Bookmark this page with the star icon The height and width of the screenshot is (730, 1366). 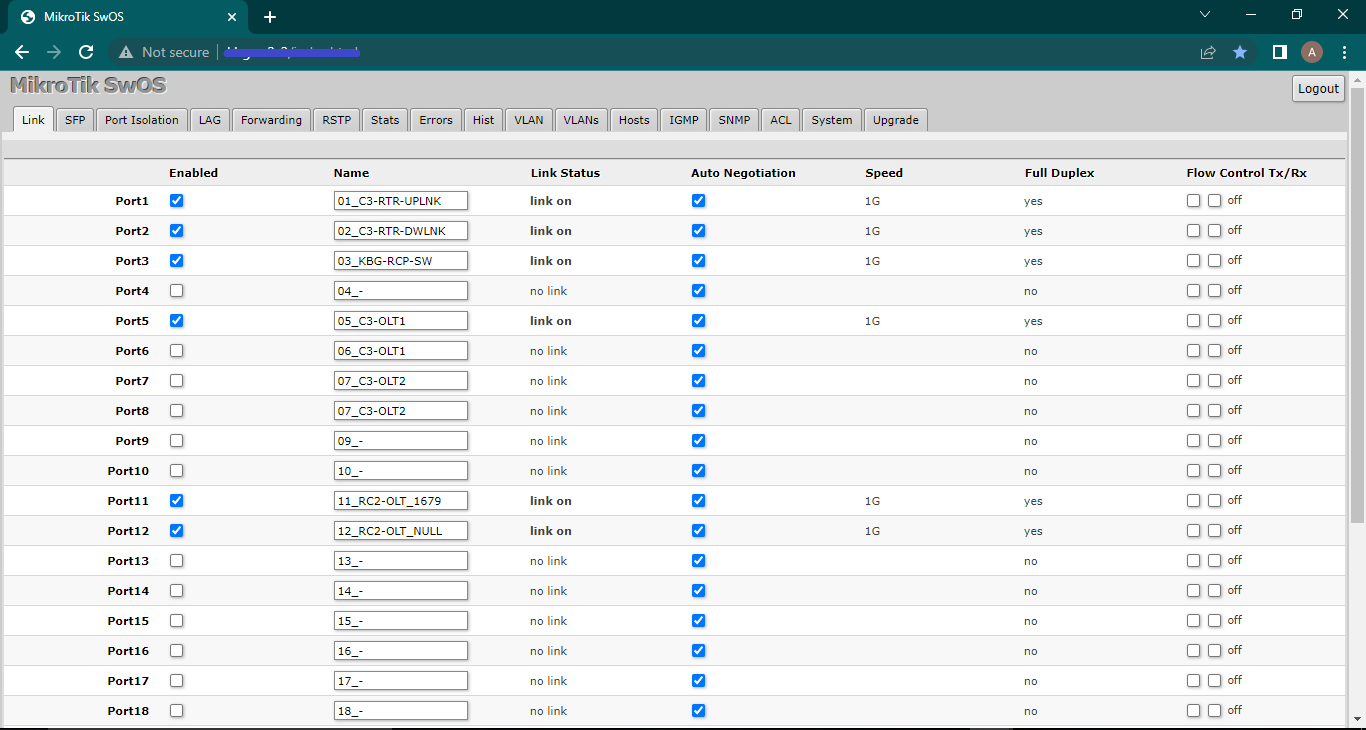[x=1240, y=52]
